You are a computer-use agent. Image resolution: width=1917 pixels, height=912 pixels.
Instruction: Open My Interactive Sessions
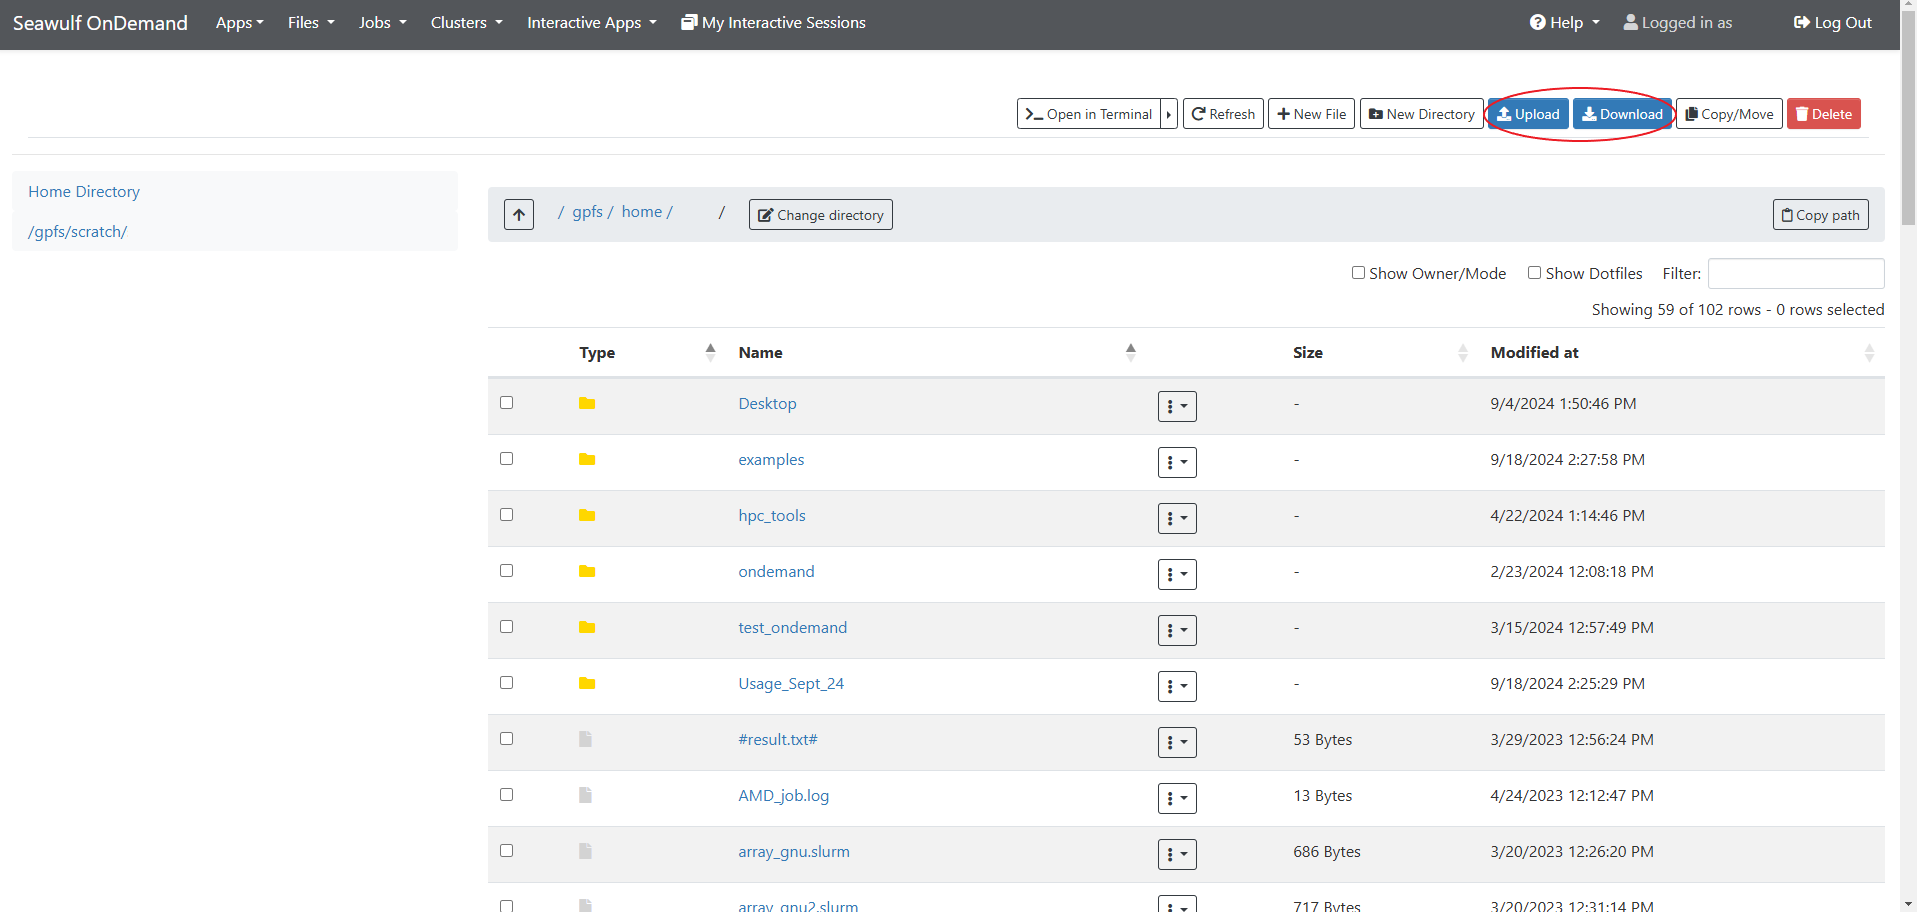click(773, 22)
